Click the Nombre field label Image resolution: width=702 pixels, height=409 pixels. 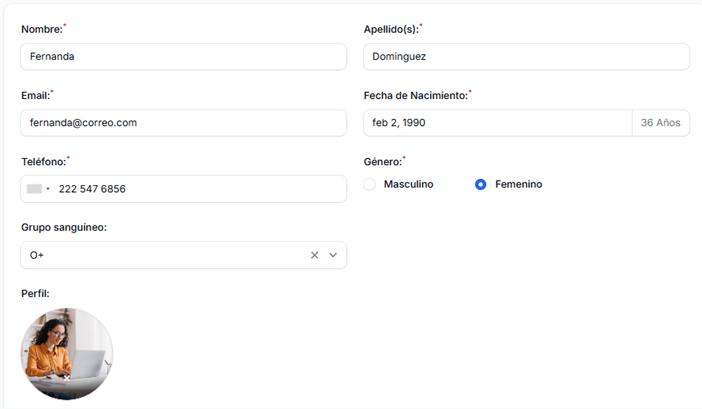pyautogui.click(x=42, y=29)
